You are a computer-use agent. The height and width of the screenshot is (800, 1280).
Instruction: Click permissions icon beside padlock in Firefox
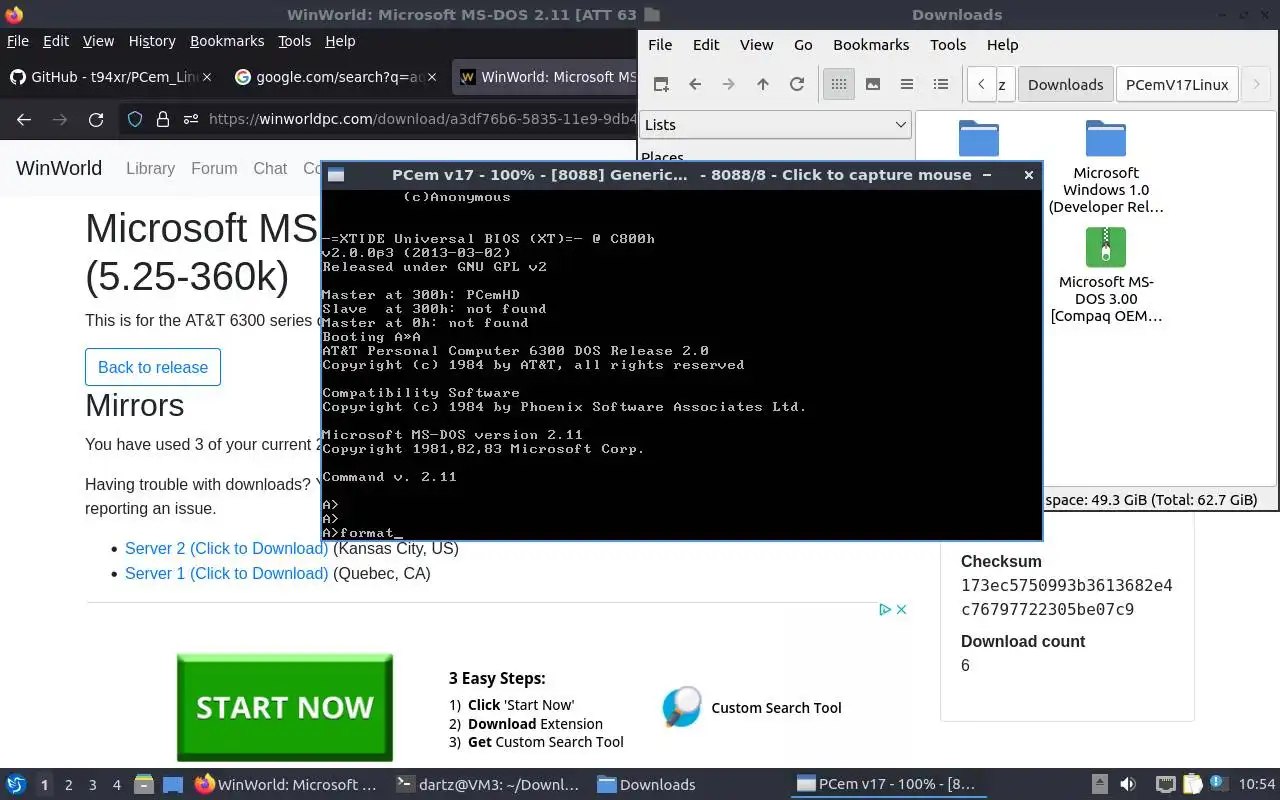click(190, 119)
